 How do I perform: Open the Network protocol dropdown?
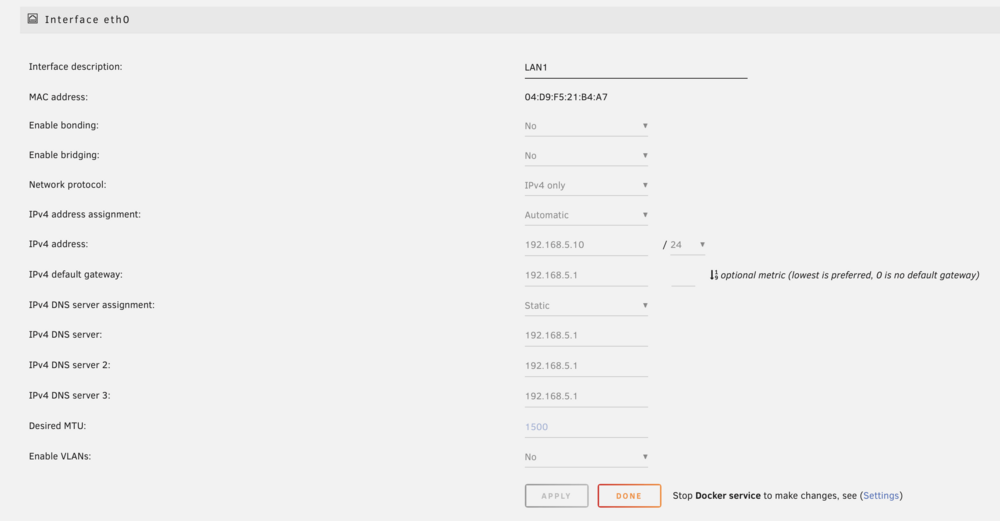tap(586, 186)
